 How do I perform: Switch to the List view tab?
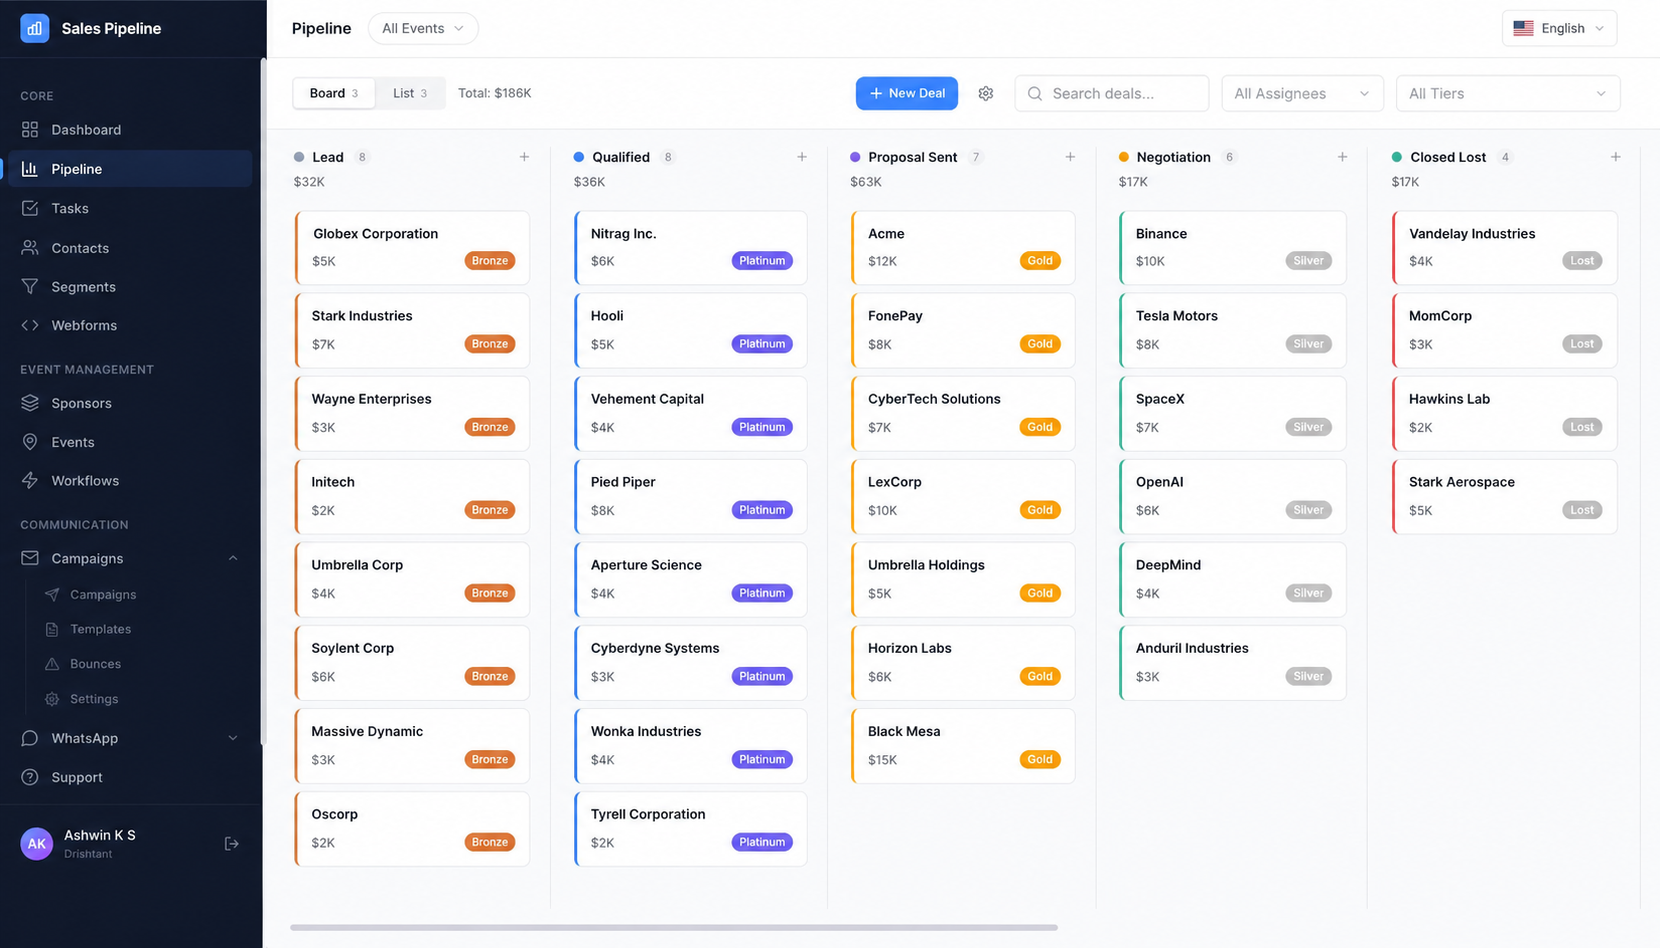coord(410,93)
